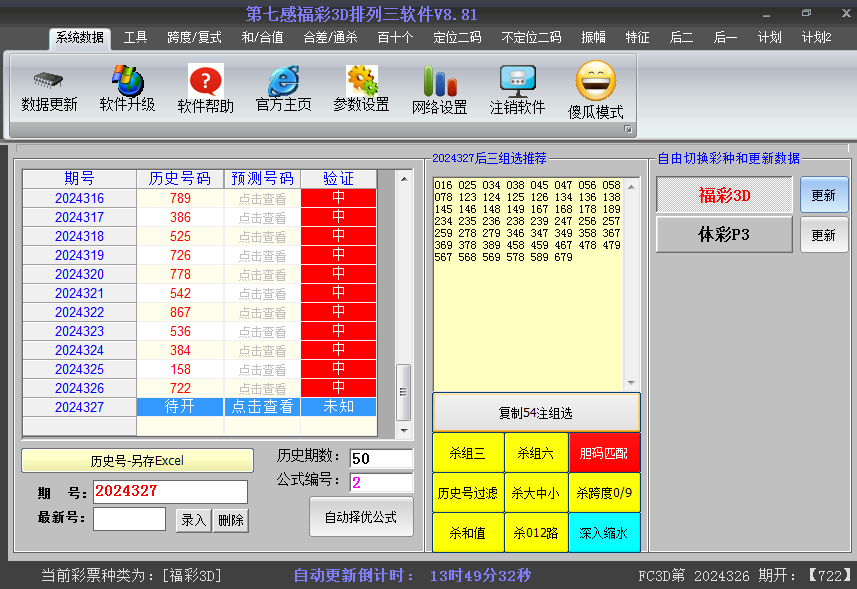The height and width of the screenshot is (589, 857).
Task: Open the 定位二码 tab
Action: tap(457, 38)
